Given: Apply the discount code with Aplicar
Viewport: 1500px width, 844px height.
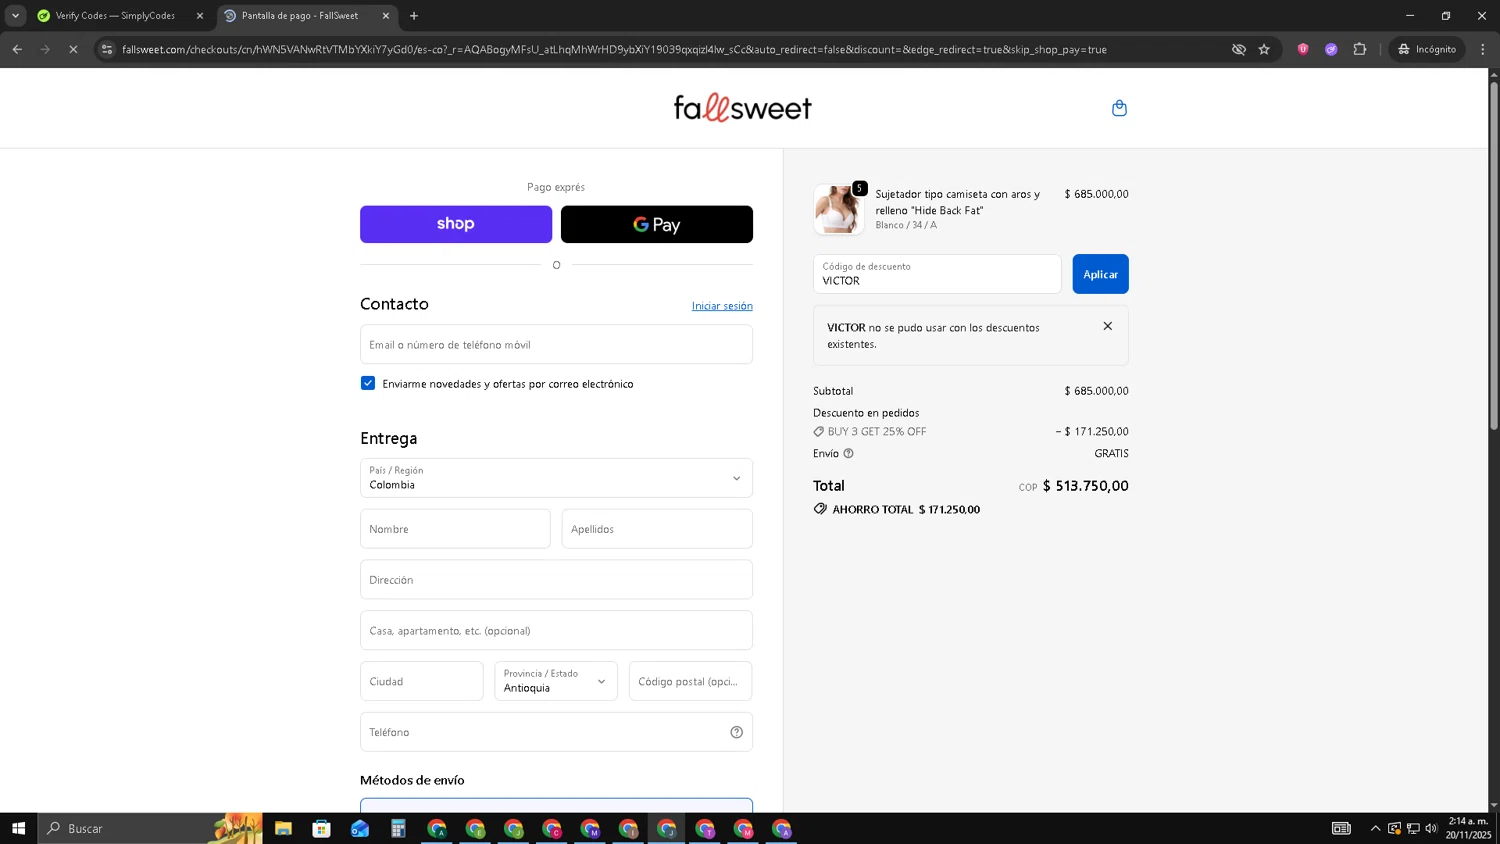Looking at the screenshot, I should (1100, 274).
